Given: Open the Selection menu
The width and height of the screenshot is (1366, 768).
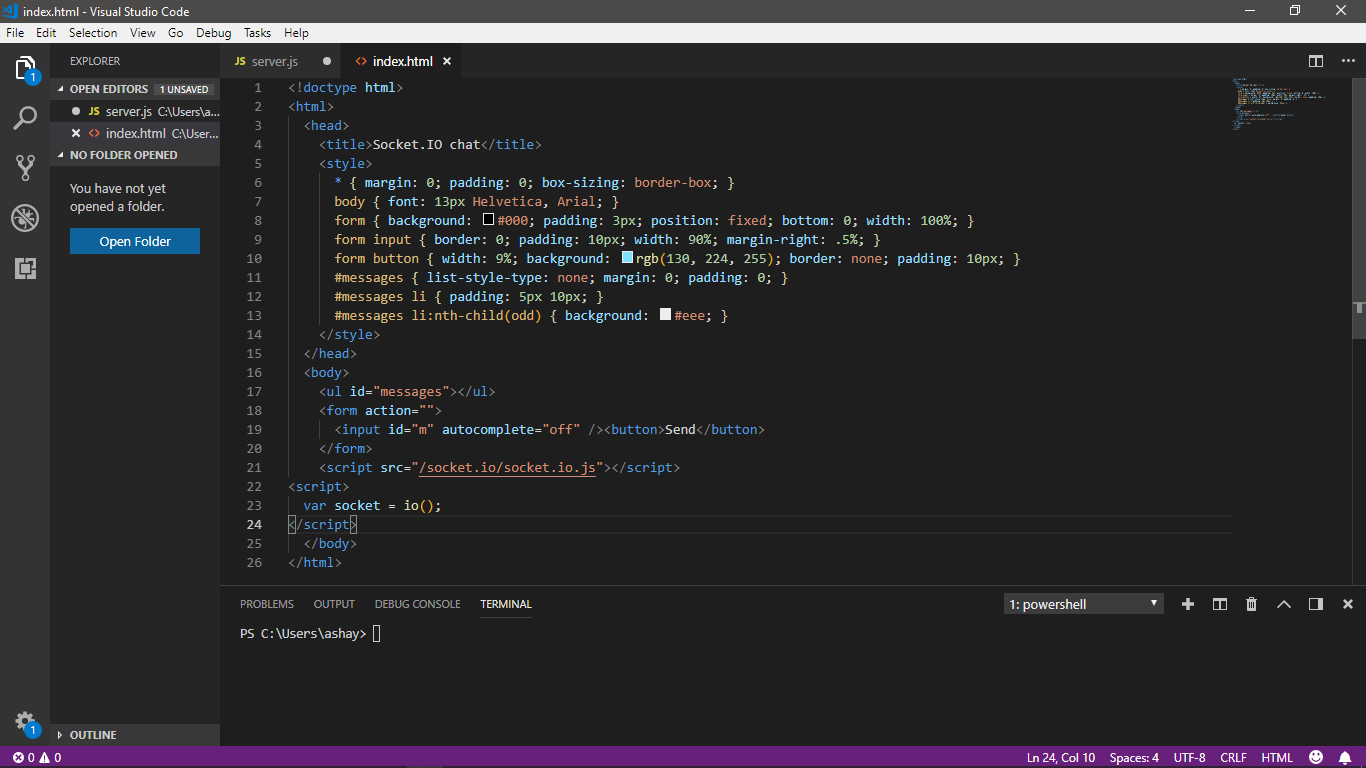Looking at the screenshot, I should coord(93,32).
